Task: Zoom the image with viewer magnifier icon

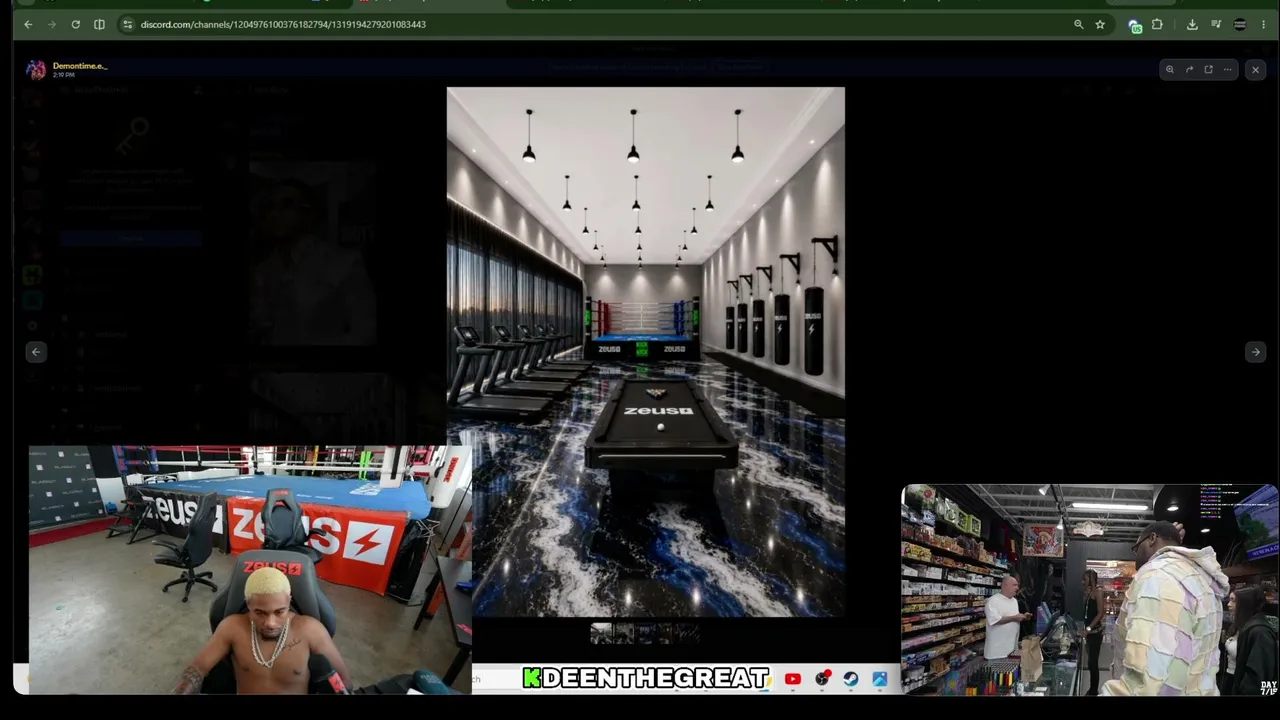Action: tap(1169, 69)
